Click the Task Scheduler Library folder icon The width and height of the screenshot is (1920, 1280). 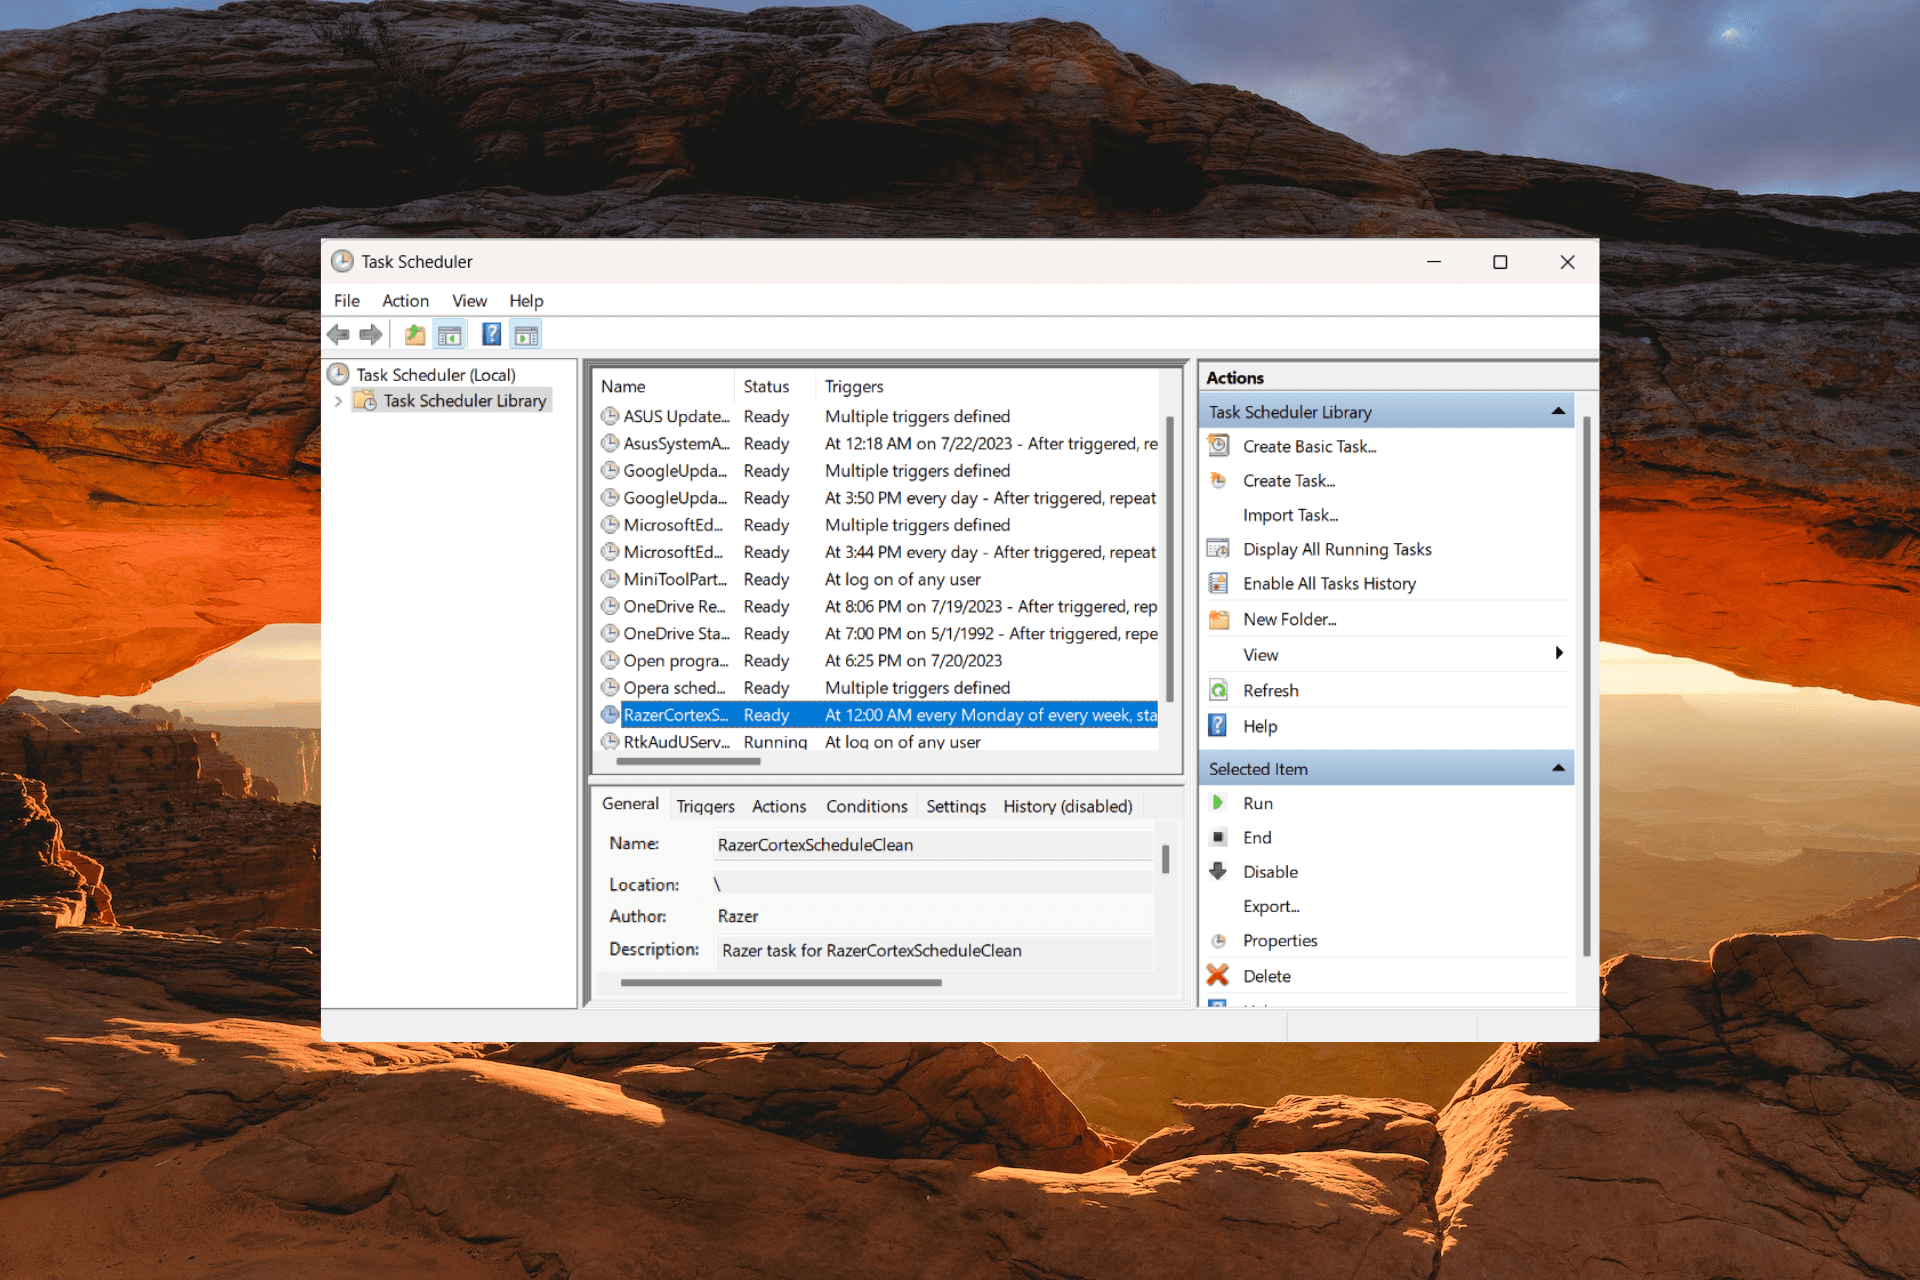366,401
